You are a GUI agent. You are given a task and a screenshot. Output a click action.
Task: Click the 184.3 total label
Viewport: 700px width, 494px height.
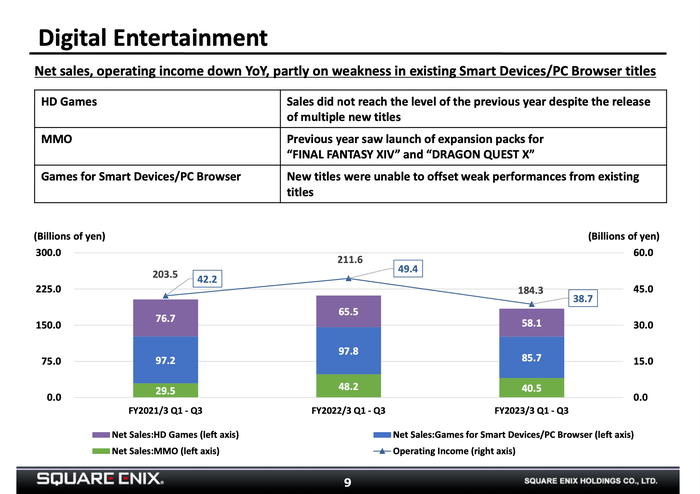530,291
